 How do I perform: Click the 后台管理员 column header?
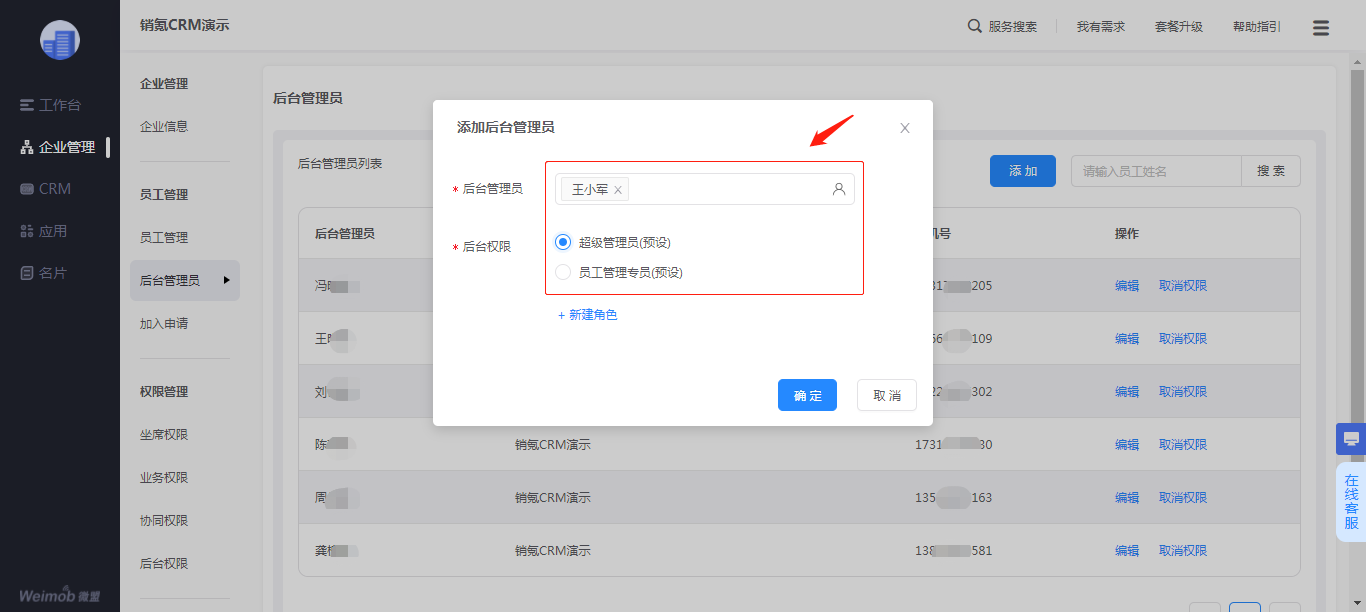click(x=345, y=234)
